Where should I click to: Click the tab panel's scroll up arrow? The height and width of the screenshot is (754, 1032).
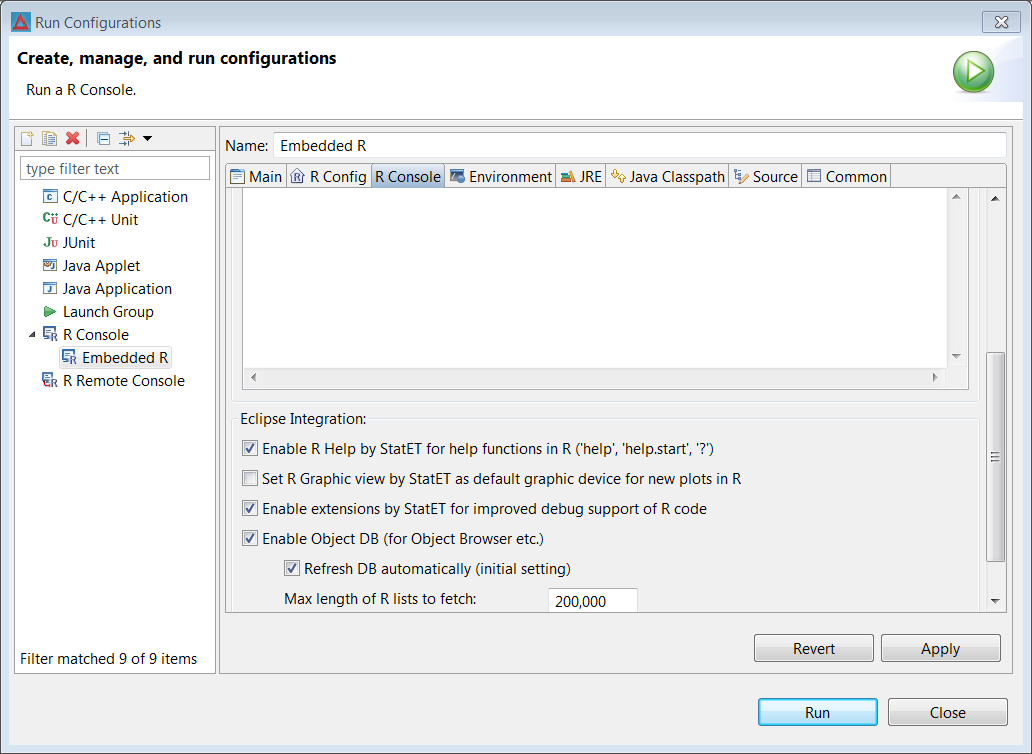pos(996,198)
